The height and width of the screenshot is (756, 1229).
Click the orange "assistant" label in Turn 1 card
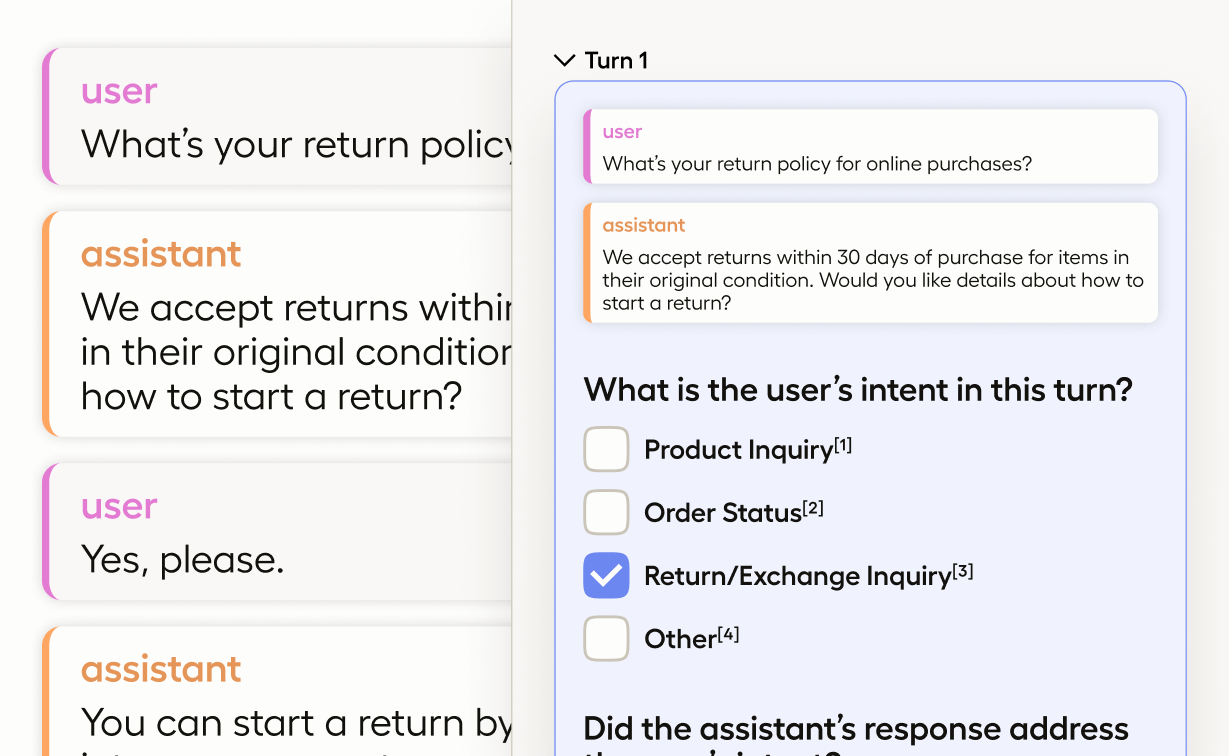[644, 225]
